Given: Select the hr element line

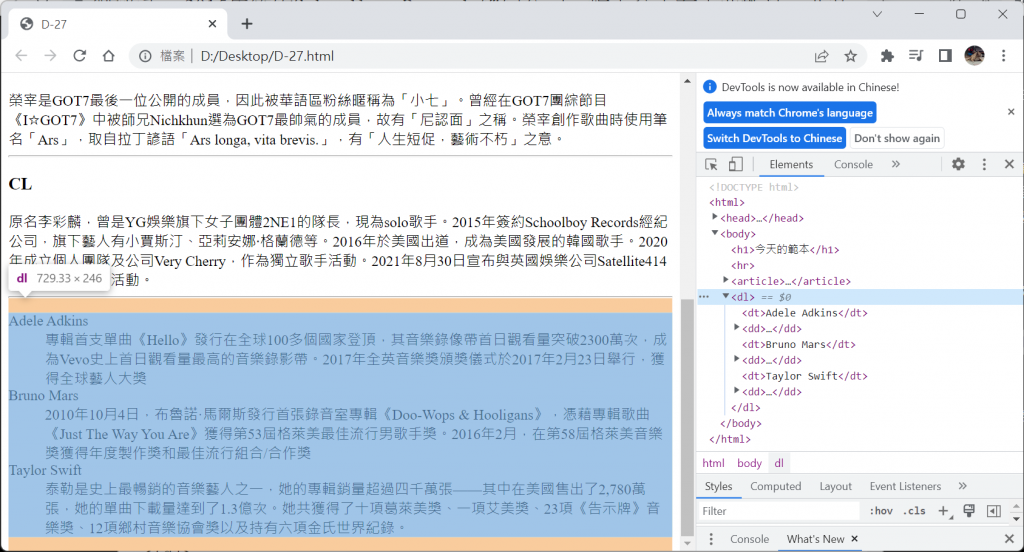Looking at the screenshot, I should pos(743,265).
